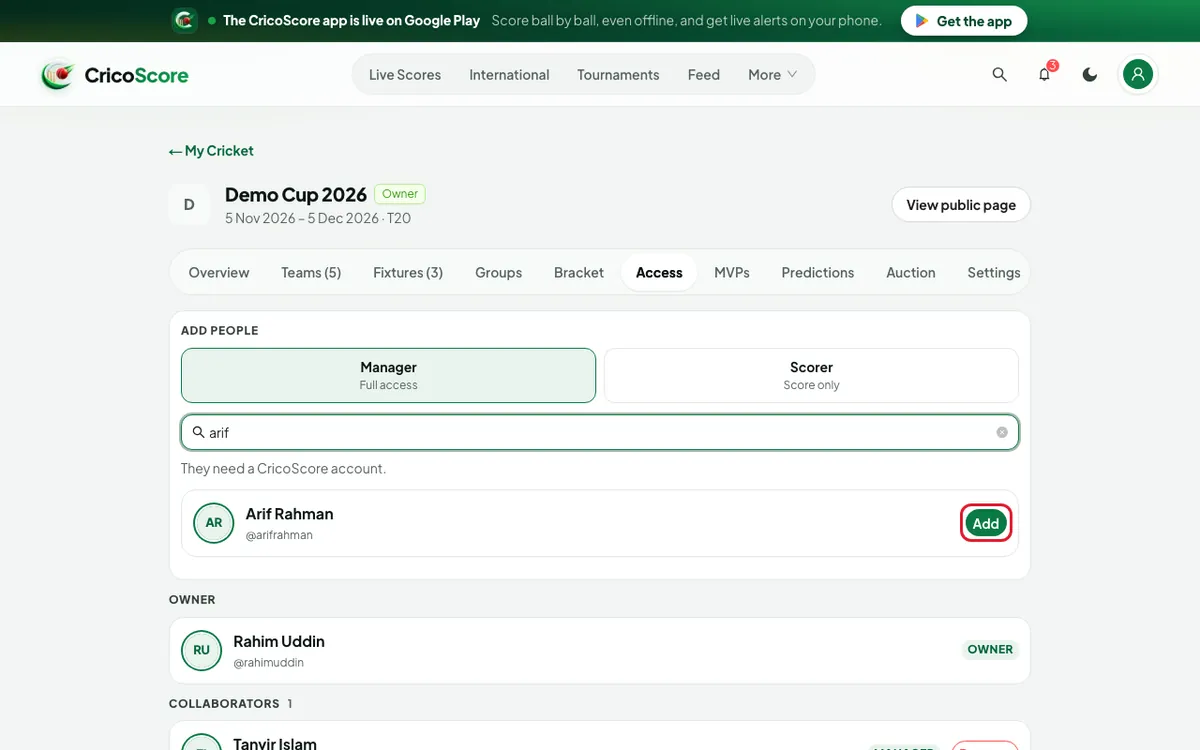Open the Groups tab
The image size is (1200, 750).
tap(499, 272)
